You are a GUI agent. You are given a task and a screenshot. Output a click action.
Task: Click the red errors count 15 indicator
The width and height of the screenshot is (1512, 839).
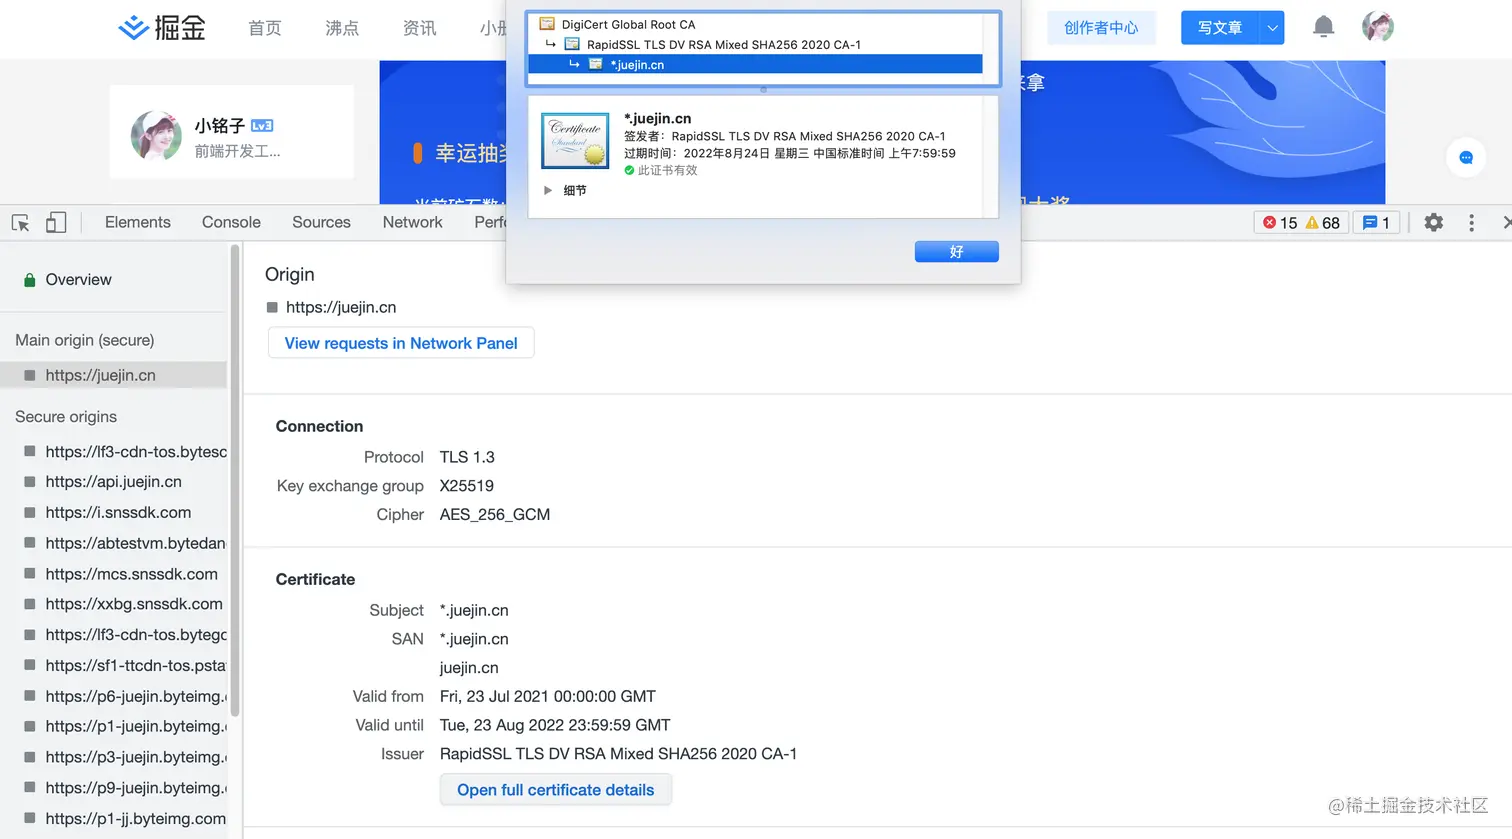point(1280,223)
